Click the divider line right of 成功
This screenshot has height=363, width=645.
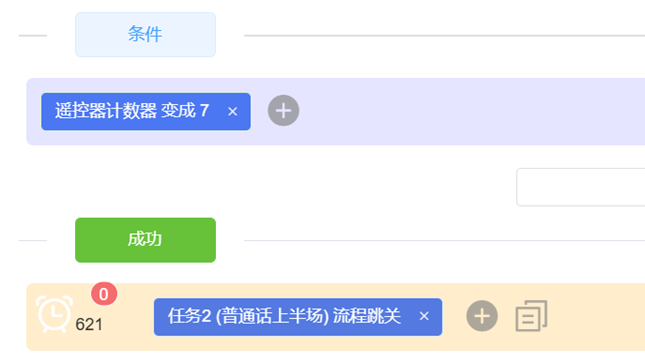click(x=444, y=240)
